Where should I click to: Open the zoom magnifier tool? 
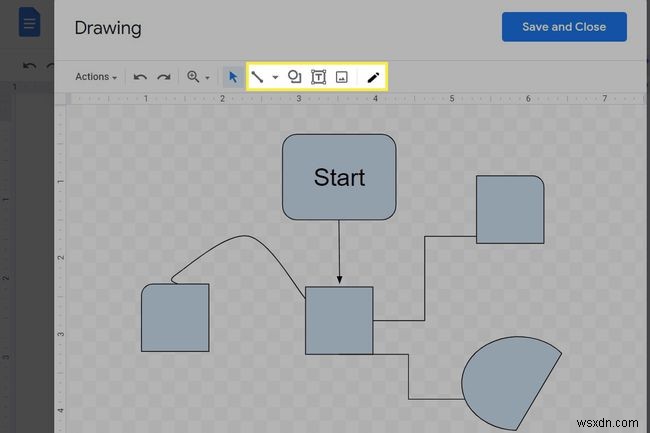coord(193,77)
